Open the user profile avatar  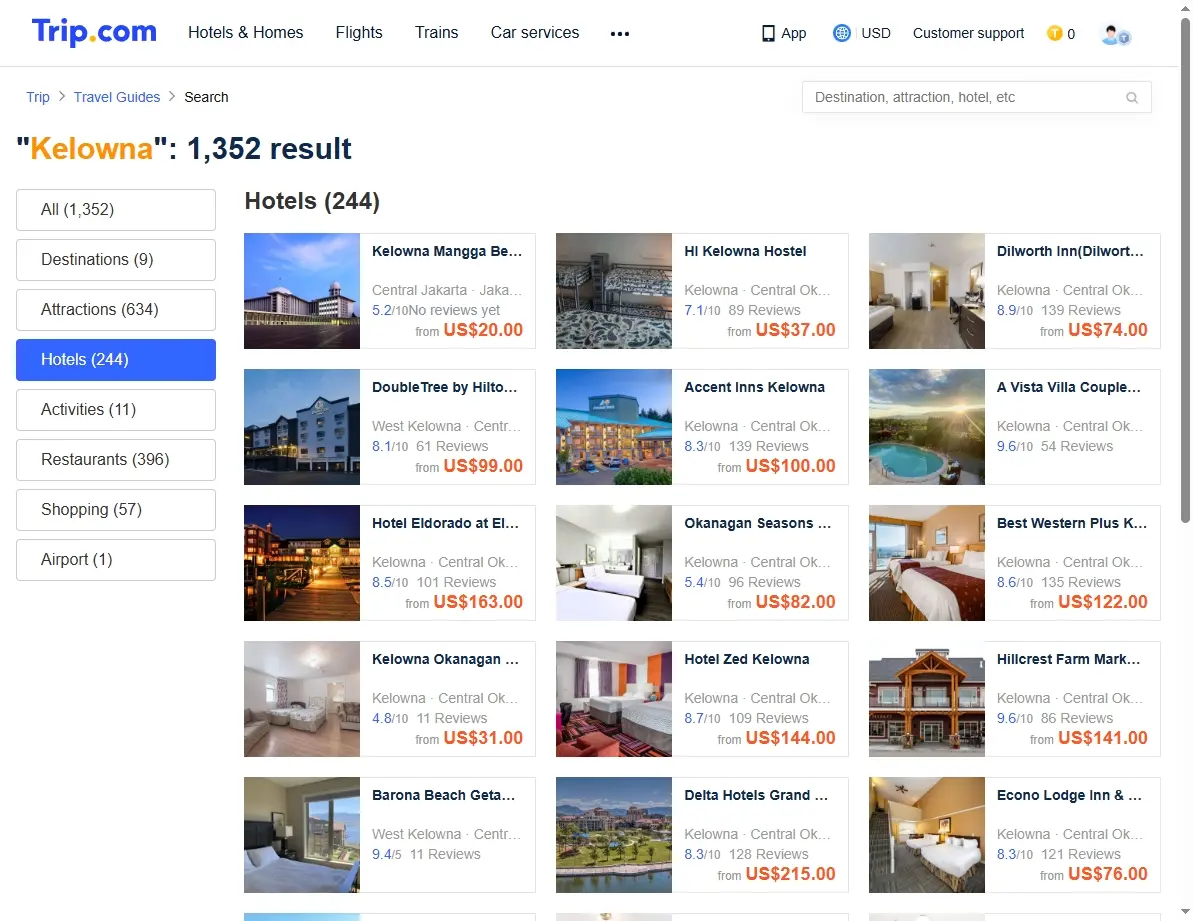1115,34
